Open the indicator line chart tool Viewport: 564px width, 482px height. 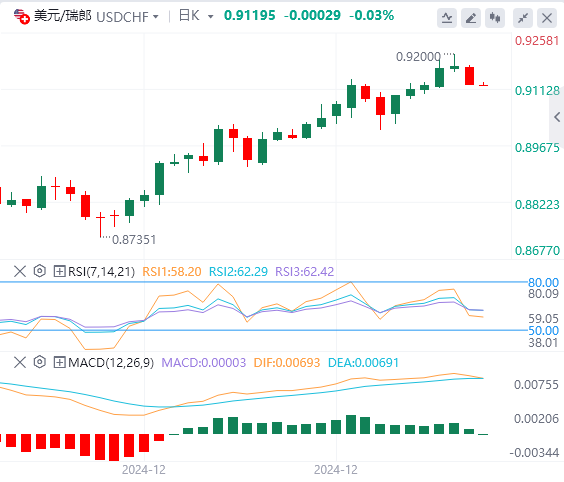[447, 18]
